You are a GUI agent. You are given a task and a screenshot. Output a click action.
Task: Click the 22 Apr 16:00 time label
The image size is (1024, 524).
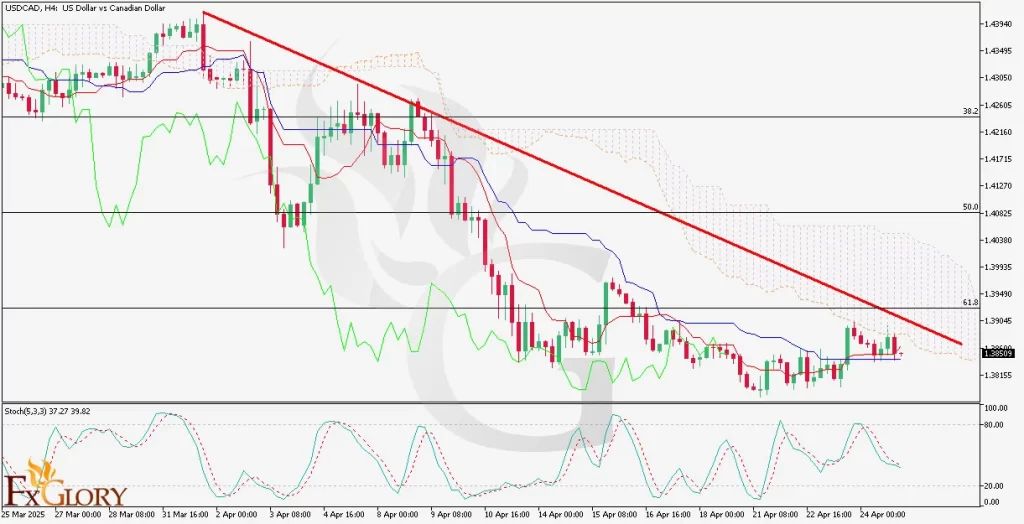(x=829, y=514)
